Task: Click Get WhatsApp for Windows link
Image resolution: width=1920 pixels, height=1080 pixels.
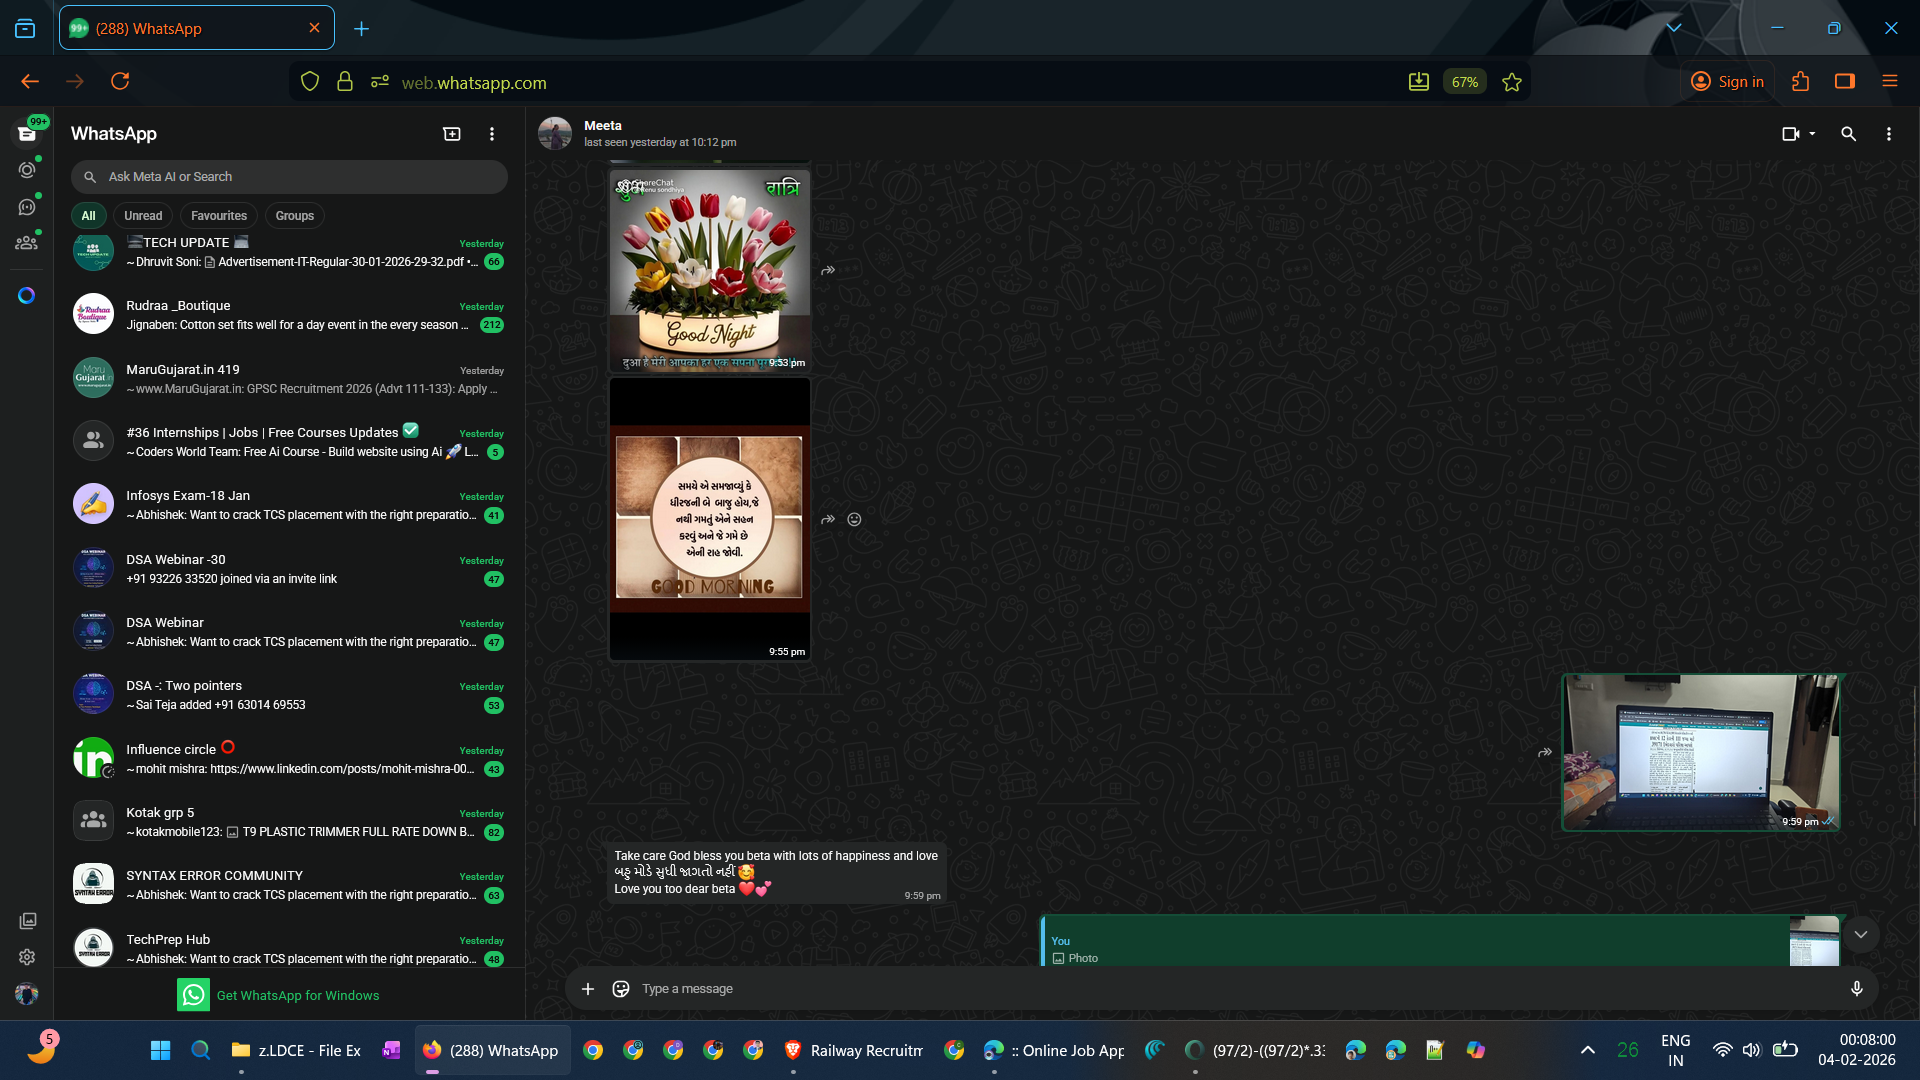Action: pyautogui.click(x=297, y=996)
